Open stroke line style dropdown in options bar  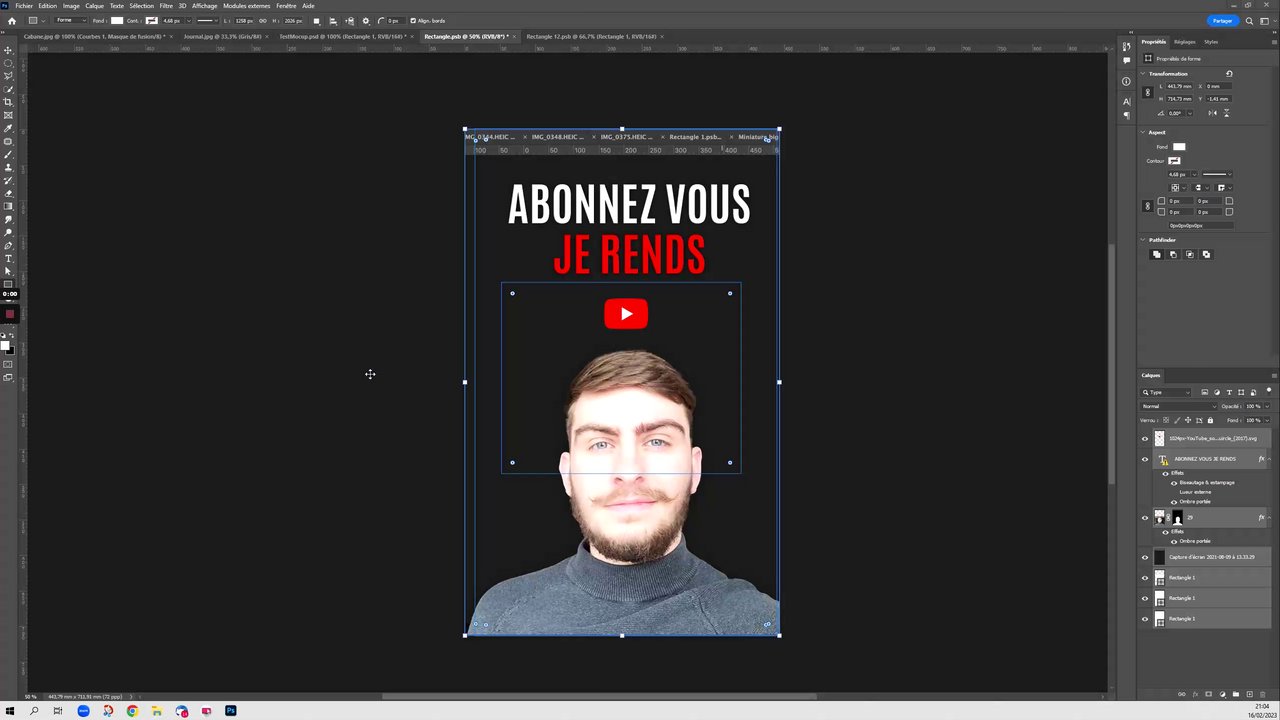tap(207, 21)
